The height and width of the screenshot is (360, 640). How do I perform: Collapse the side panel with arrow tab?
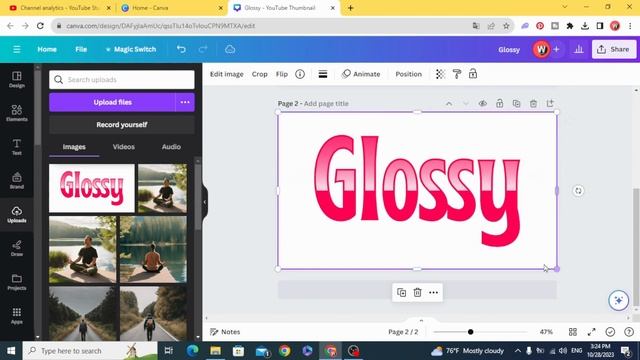point(205,202)
